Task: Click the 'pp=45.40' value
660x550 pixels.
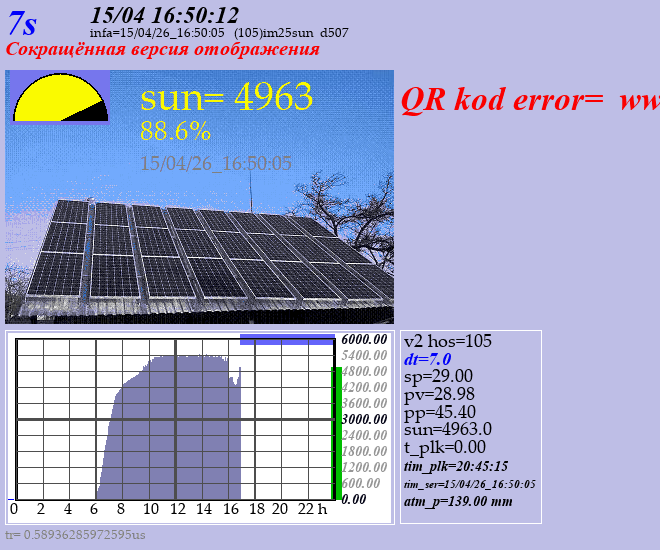Action: click(439, 411)
